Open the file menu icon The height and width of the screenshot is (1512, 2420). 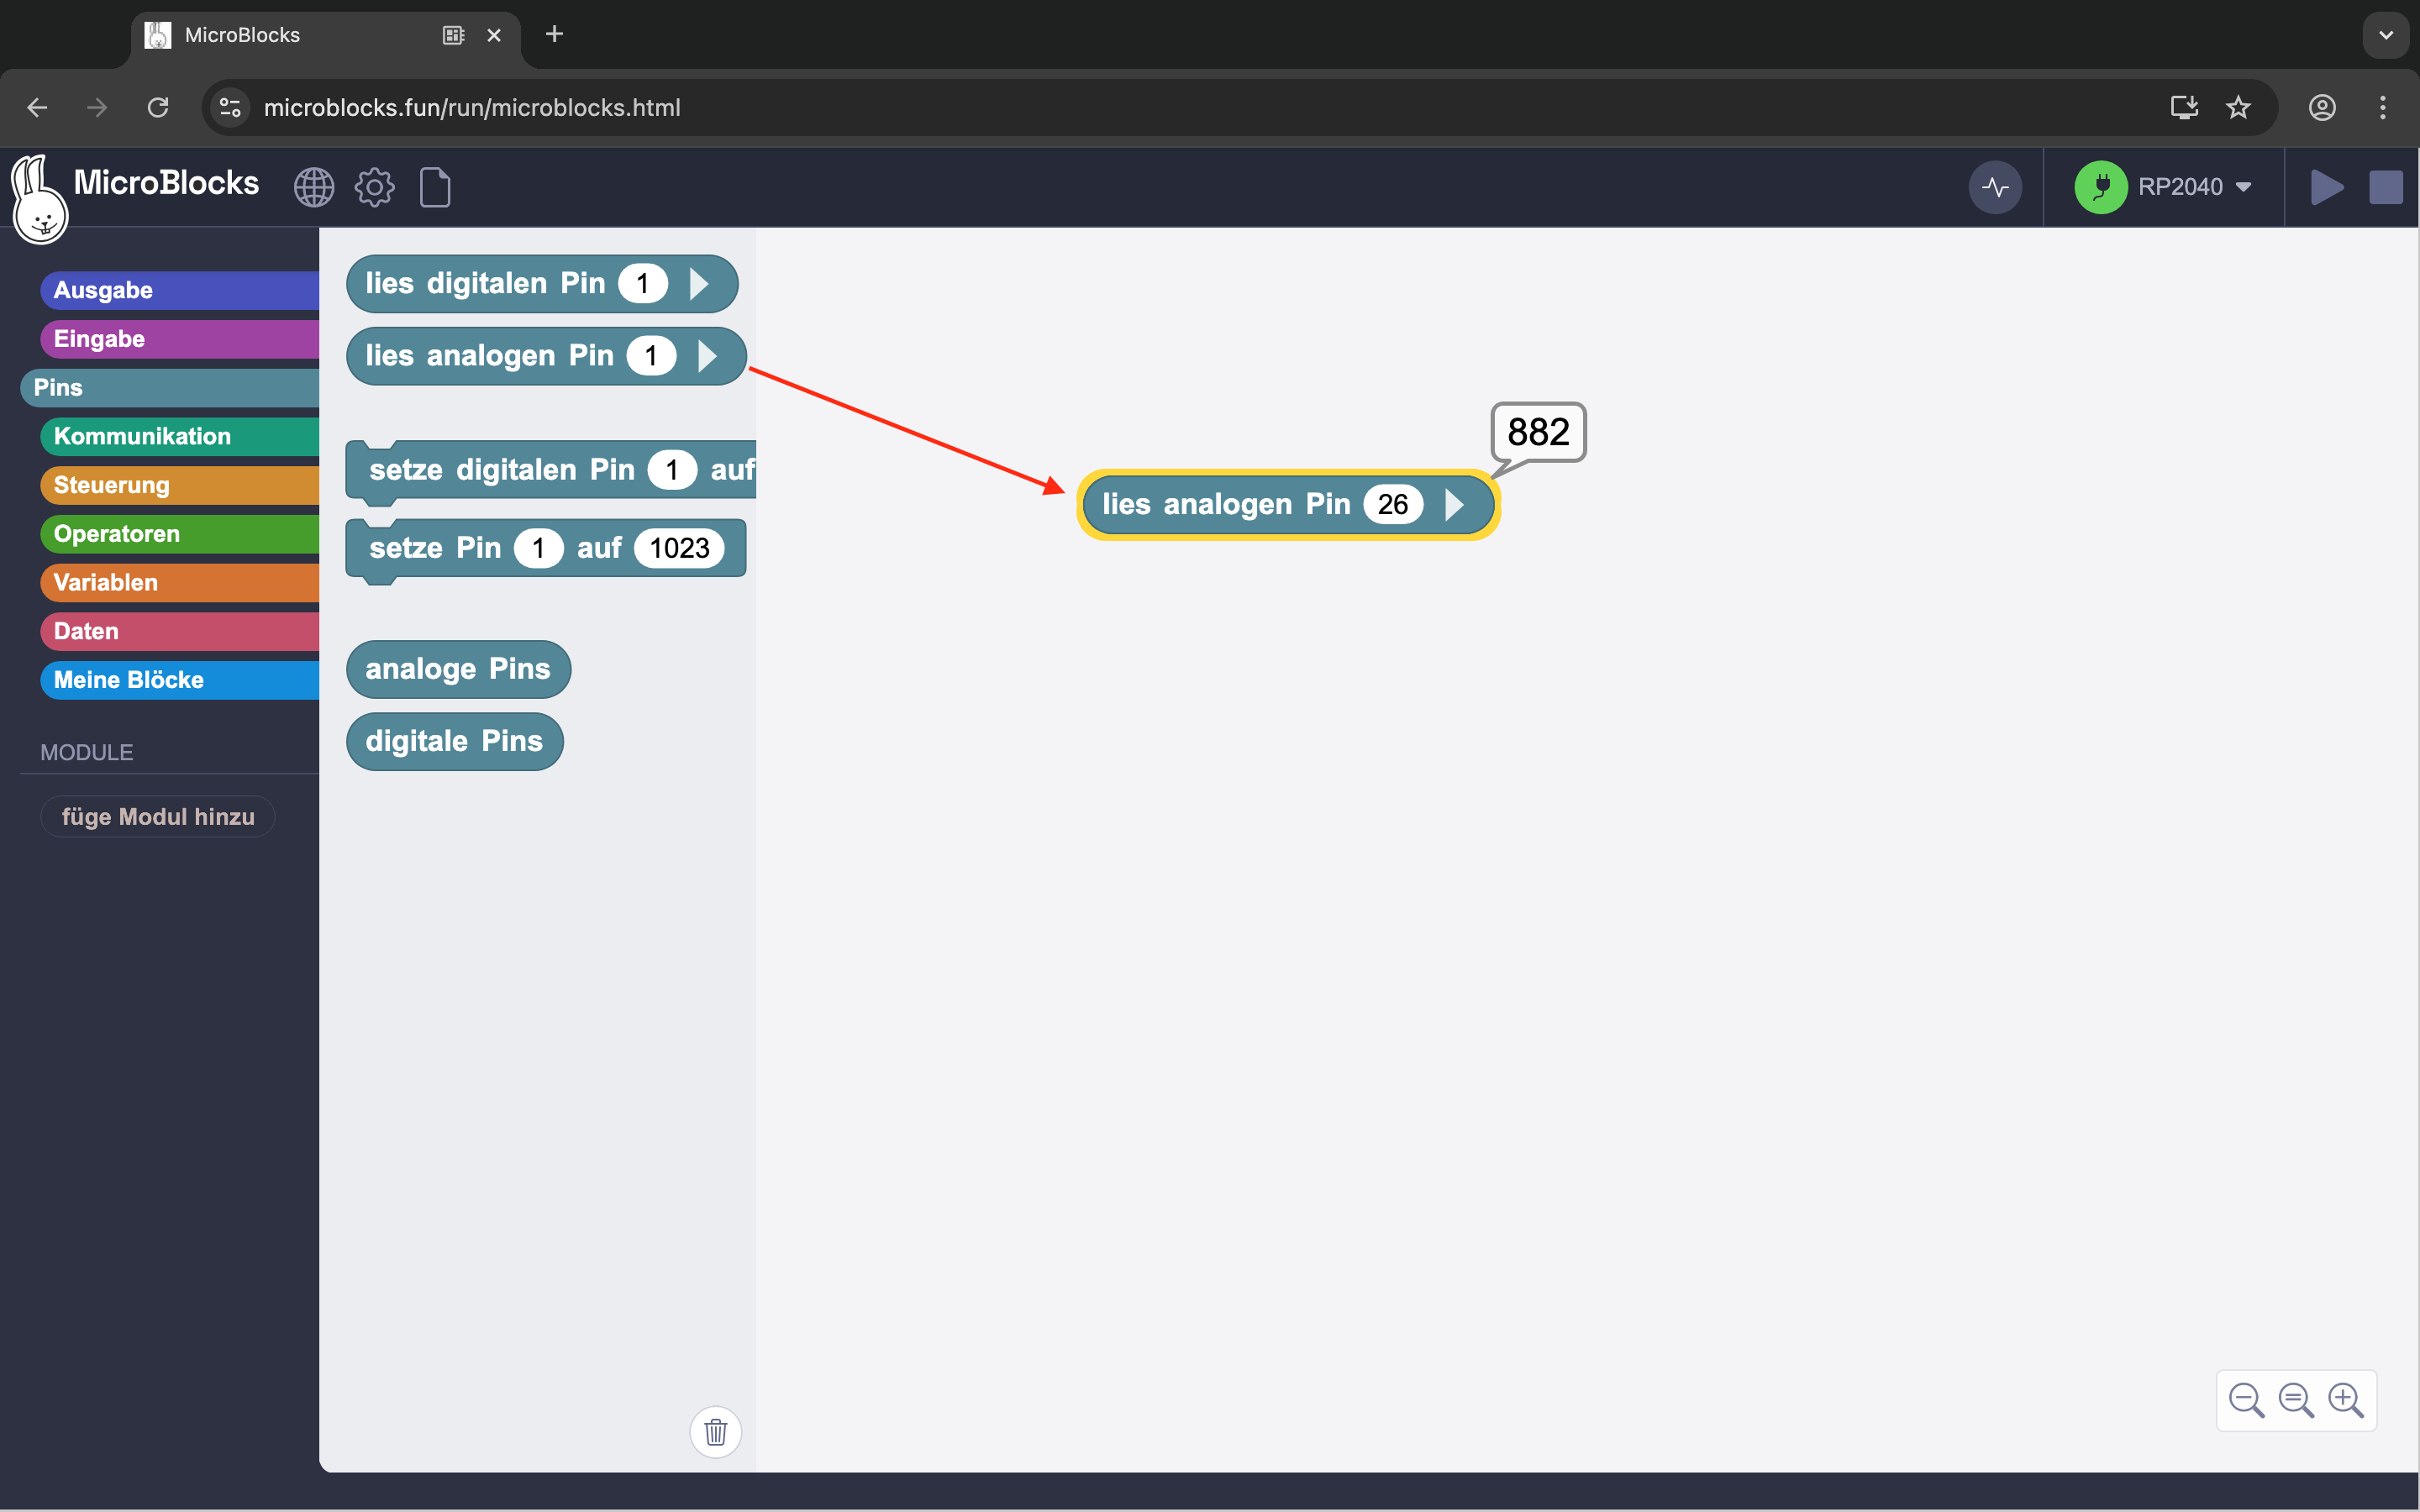point(435,187)
